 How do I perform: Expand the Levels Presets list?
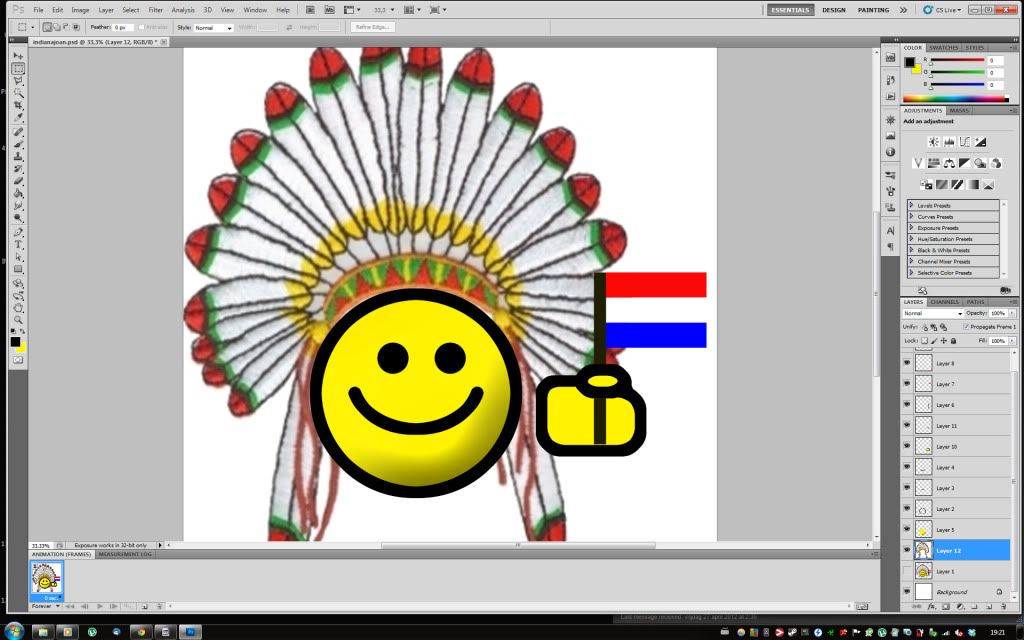pos(912,205)
